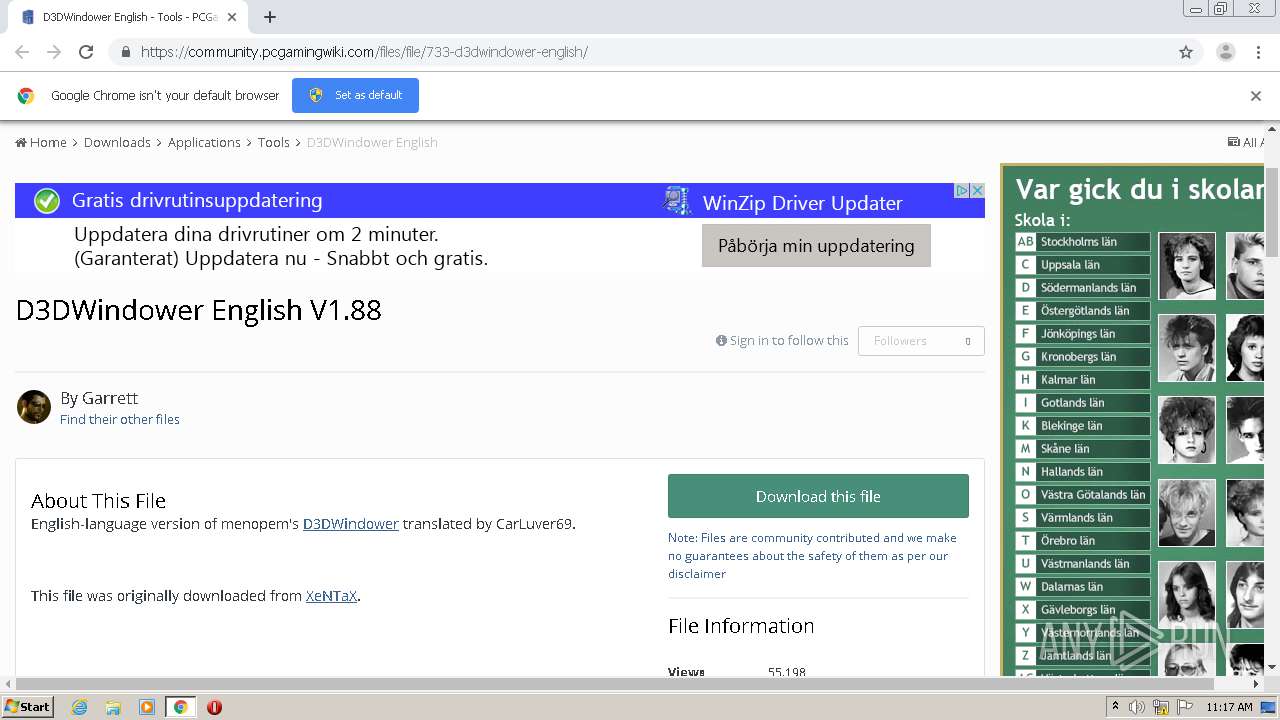Viewport: 1280px width, 720px height.
Task: Click the volume speaker tray icon
Action: tap(1137, 707)
